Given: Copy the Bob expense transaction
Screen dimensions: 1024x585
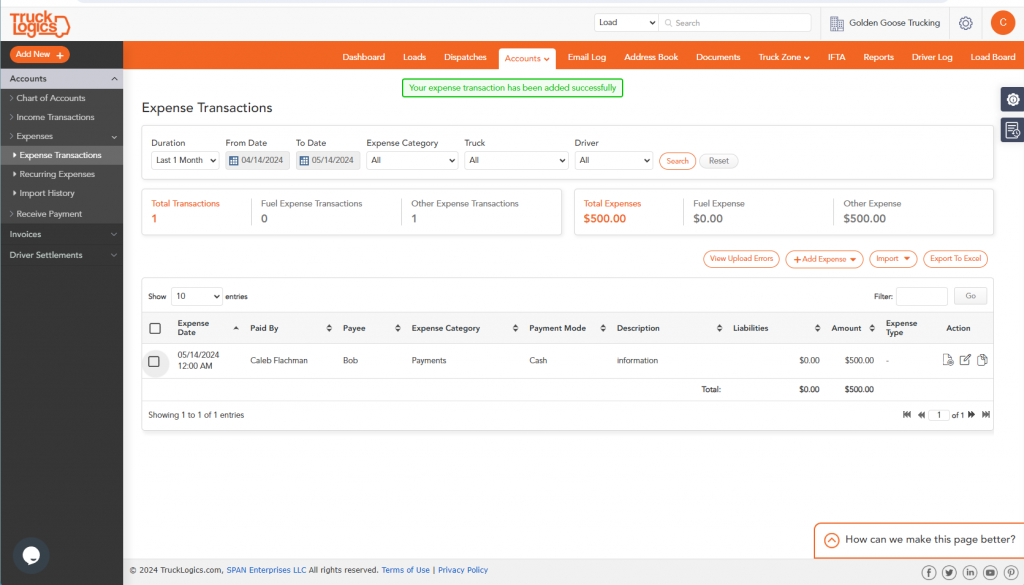Looking at the screenshot, I should click(982, 360).
